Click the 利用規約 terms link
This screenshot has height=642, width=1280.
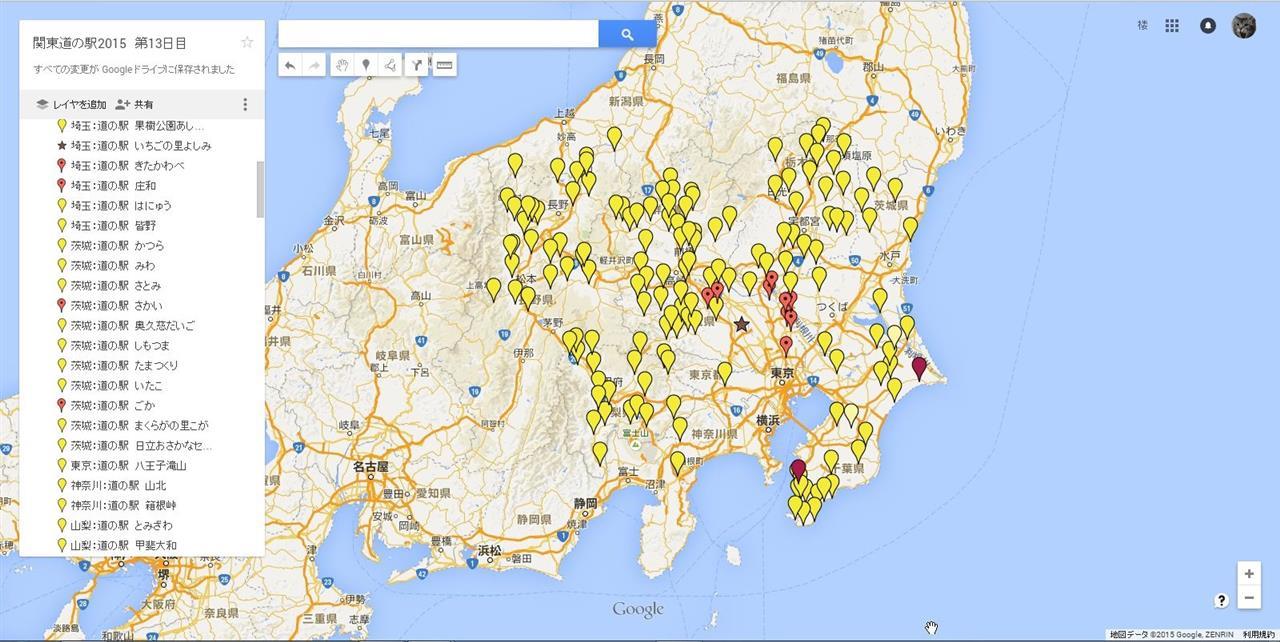(x=1259, y=635)
